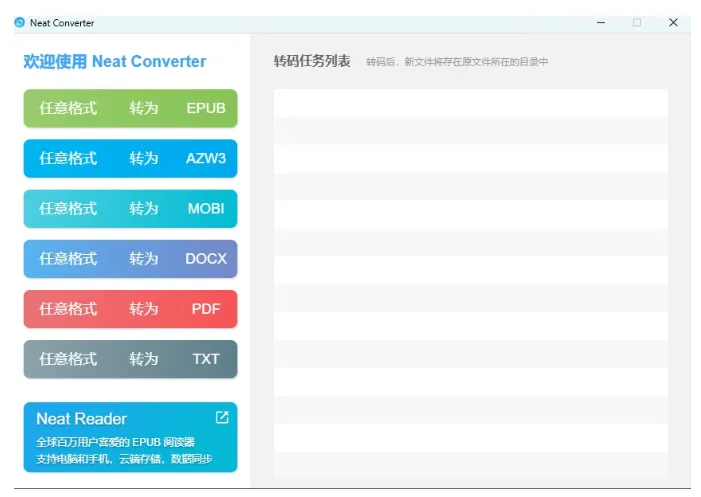Close the Neat Converter window

(673, 22)
